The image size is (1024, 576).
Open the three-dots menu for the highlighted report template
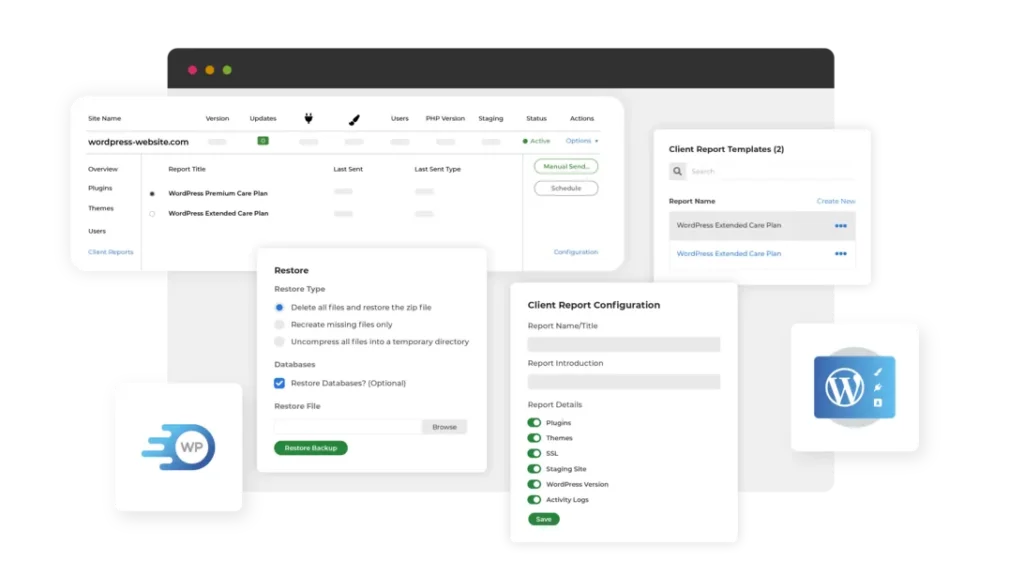click(x=841, y=226)
